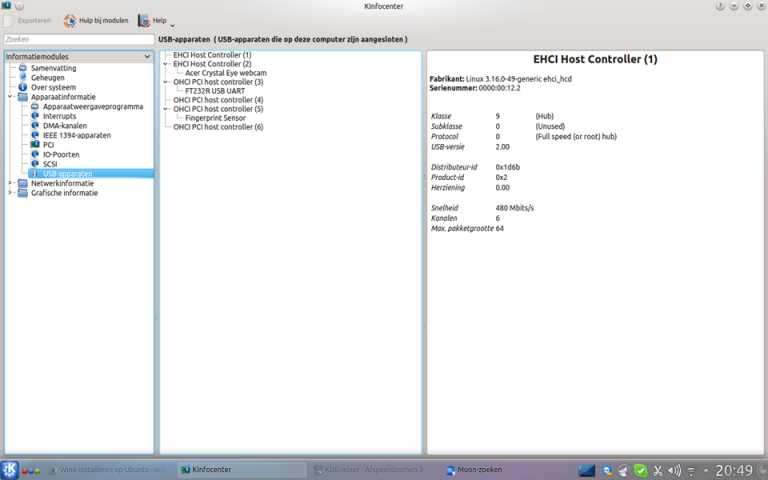This screenshot has width=768, height=480.
Task: Click the Zoeken search field
Action: (x=78, y=40)
